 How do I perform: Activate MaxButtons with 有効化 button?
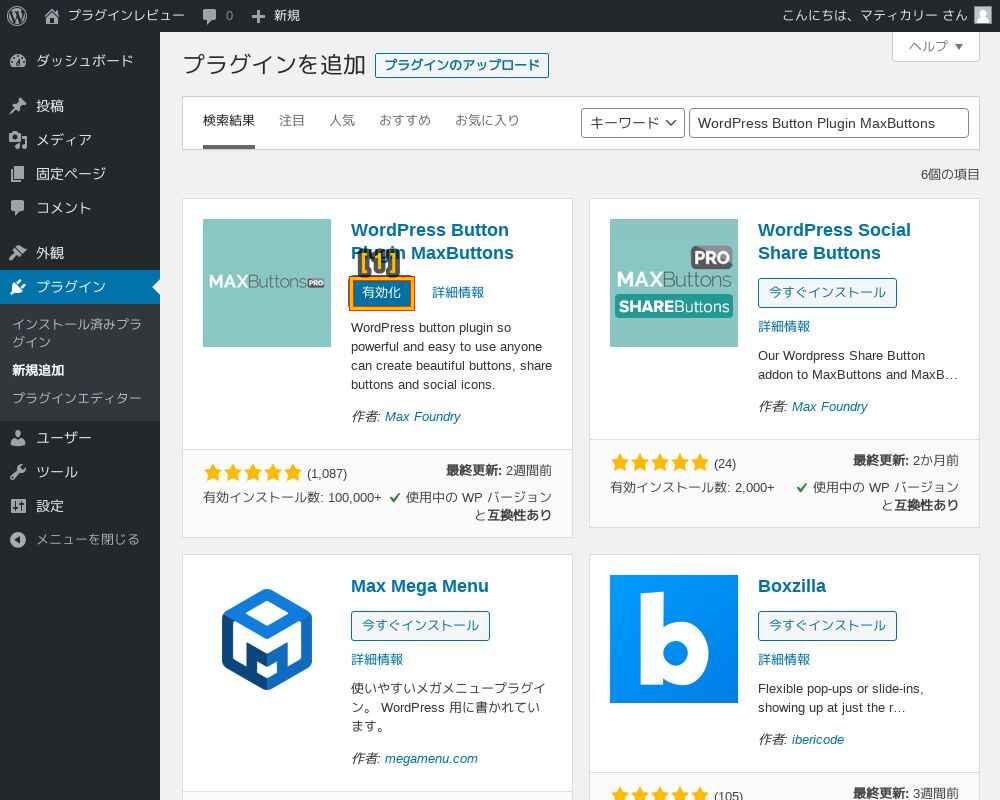(x=381, y=293)
